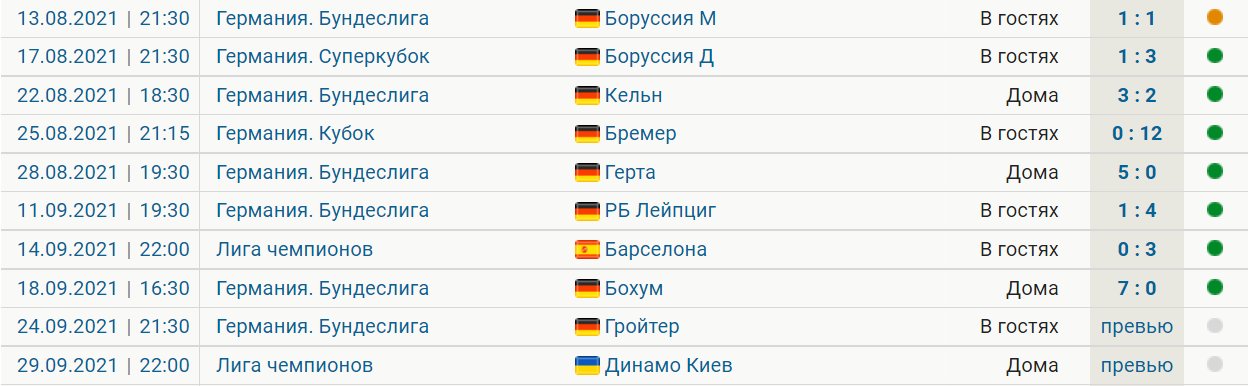Click the German flag beside РБ Лейпциг

pos(587,211)
